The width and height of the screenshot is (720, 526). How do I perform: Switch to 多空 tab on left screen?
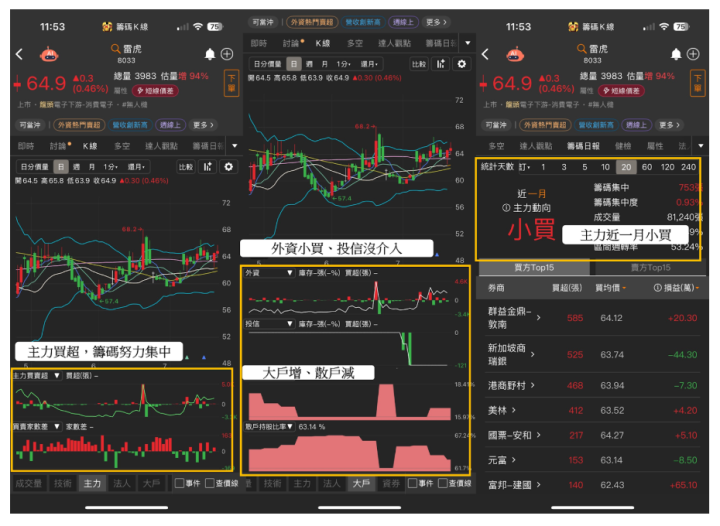(x=122, y=146)
